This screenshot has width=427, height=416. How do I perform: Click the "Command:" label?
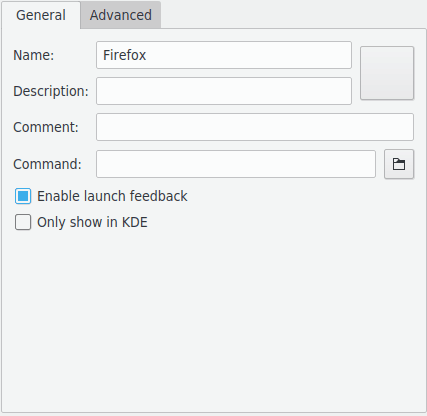(47, 164)
